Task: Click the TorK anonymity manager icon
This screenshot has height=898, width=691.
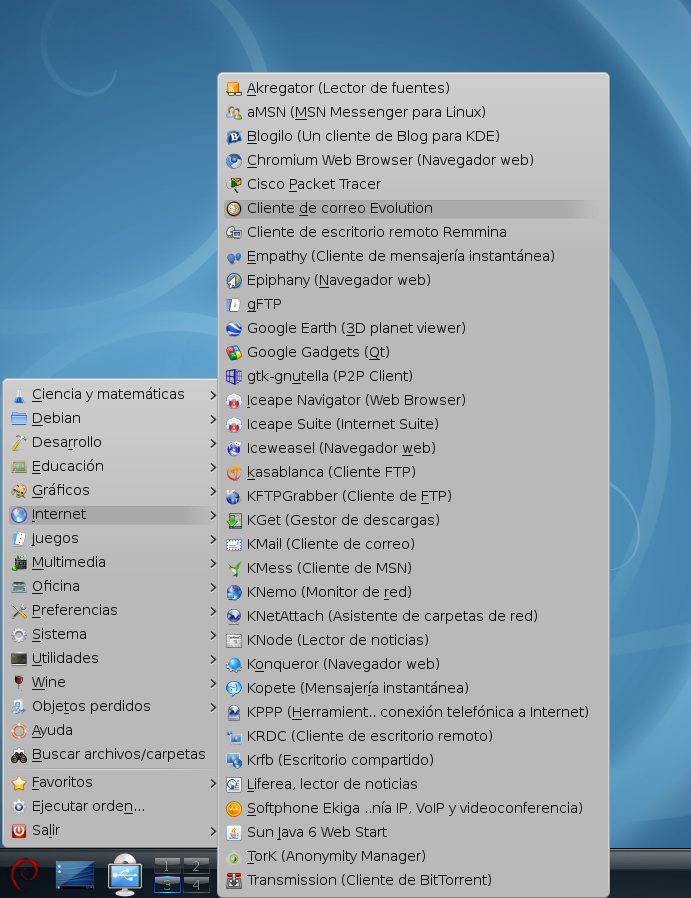Action: (x=234, y=857)
